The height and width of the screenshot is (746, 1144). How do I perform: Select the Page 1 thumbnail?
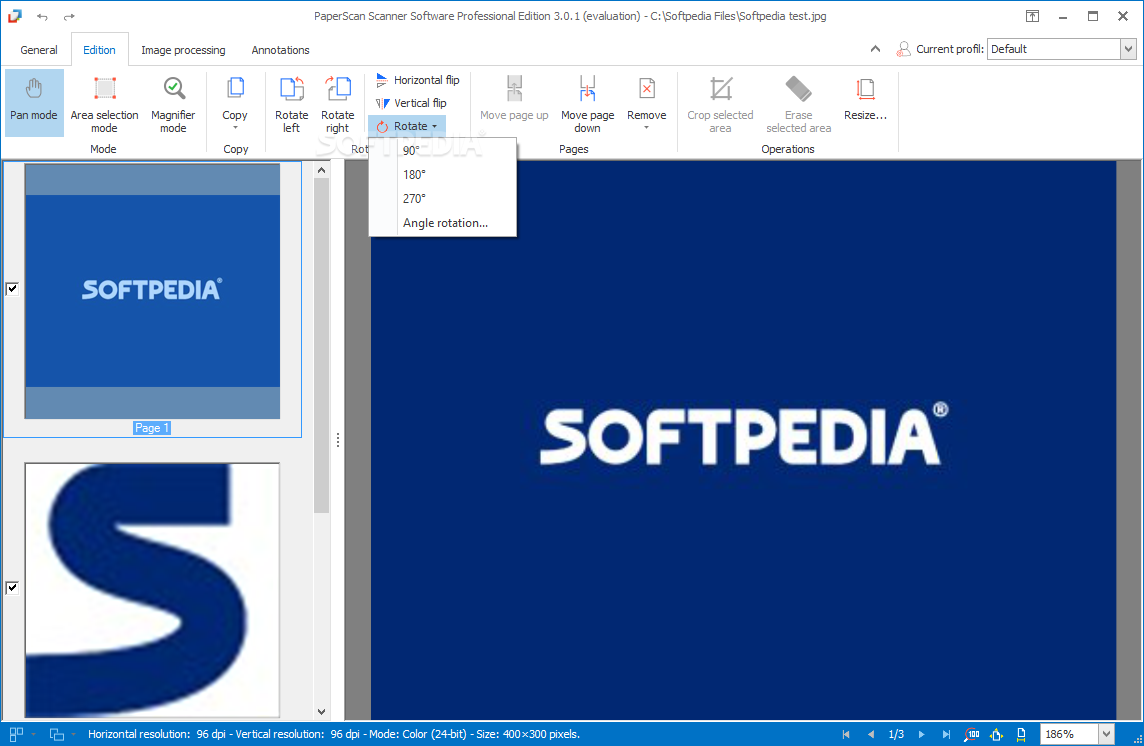click(152, 291)
